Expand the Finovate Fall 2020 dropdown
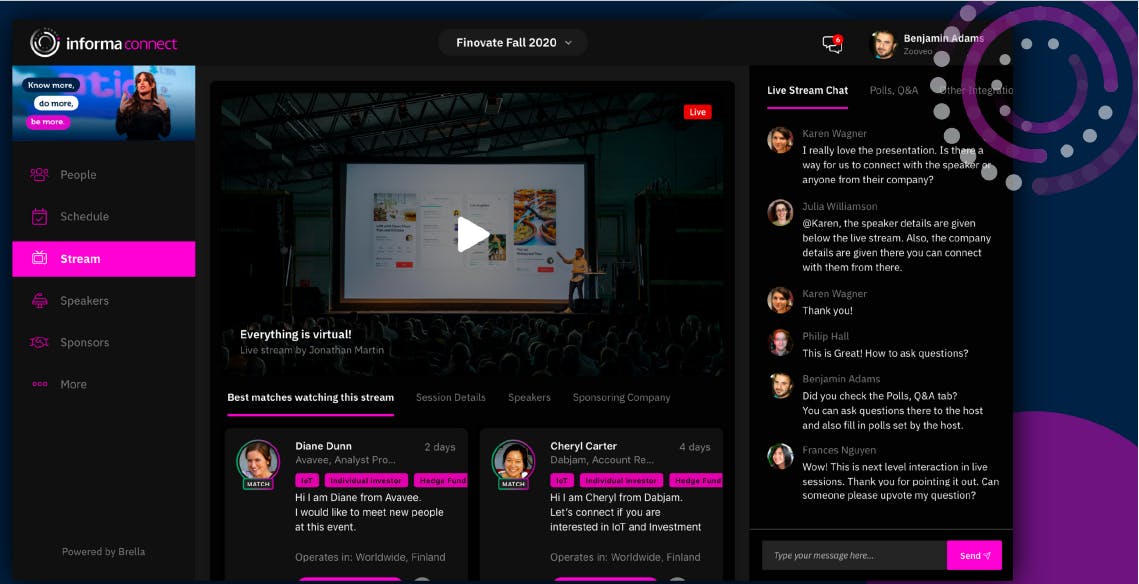This screenshot has height=584, width=1139. [x=513, y=43]
